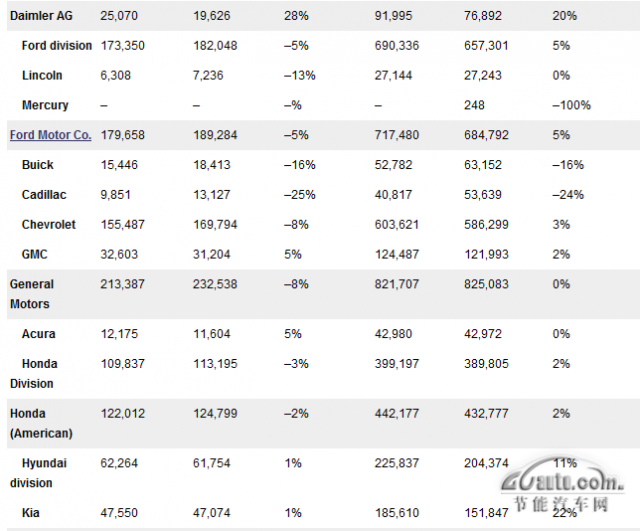The height and width of the screenshot is (531, 640).
Task: Open the Ford Motor Co. link
Action: coord(51,135)
